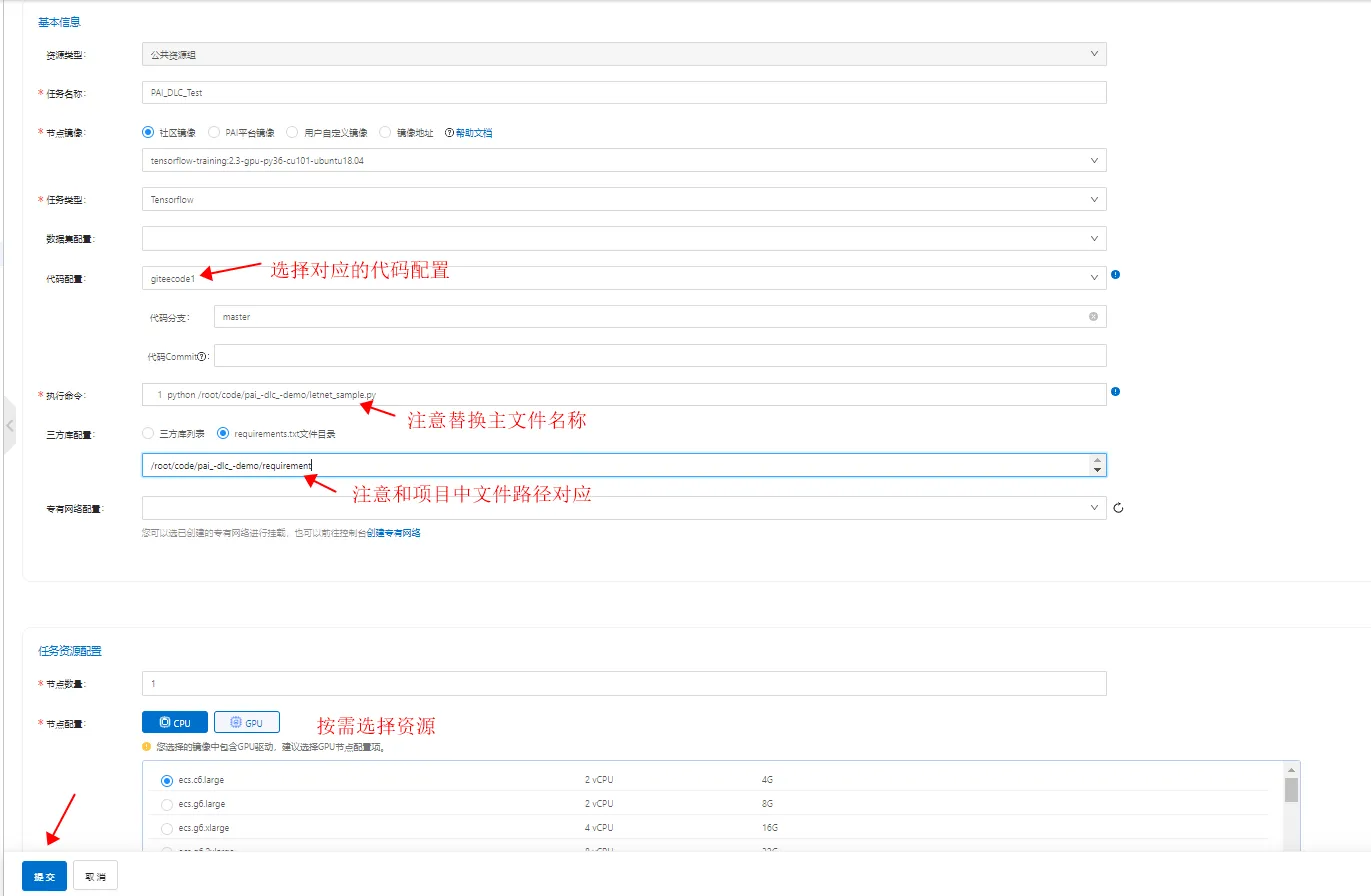The image size is (1371, 896).
Task: Open the 代码配置 giteecode1 dropdown
Action: pos(624,278)
